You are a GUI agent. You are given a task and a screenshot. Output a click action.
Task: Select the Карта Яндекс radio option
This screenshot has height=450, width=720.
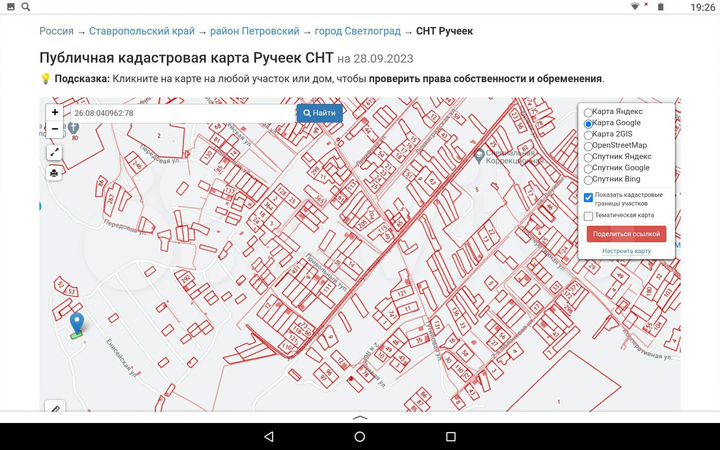(x=589, y=112)
